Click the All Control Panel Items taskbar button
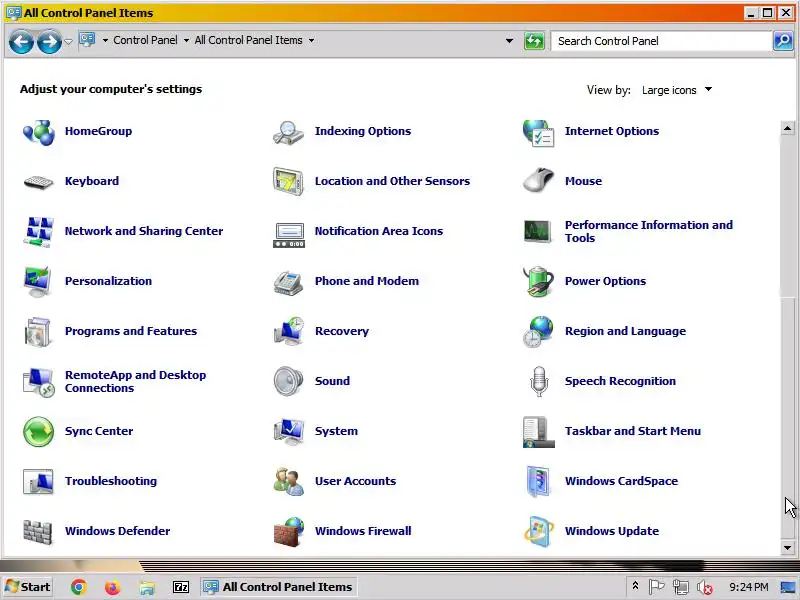Viewport: 800px width, 600px height. [278, 587]
